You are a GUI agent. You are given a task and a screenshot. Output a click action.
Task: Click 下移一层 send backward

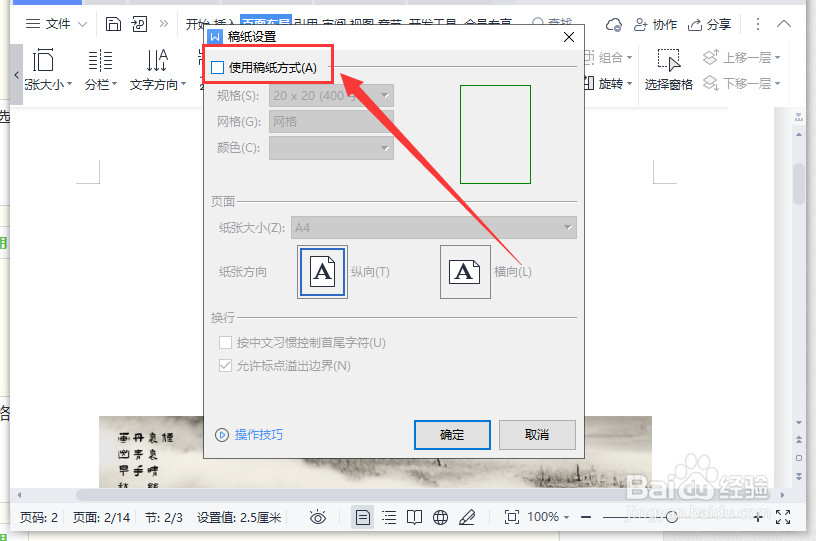click(742, 83)
